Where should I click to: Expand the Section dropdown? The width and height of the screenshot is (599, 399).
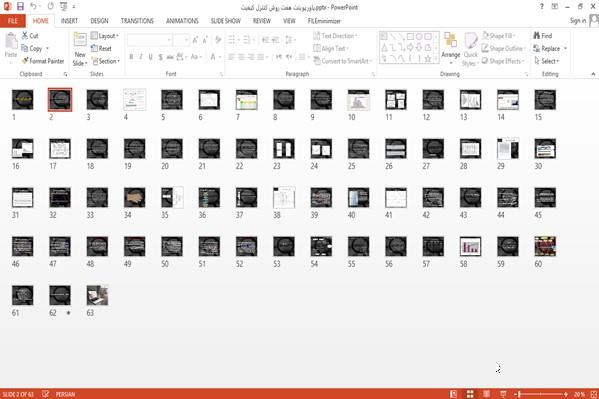[x=106, y=61]
